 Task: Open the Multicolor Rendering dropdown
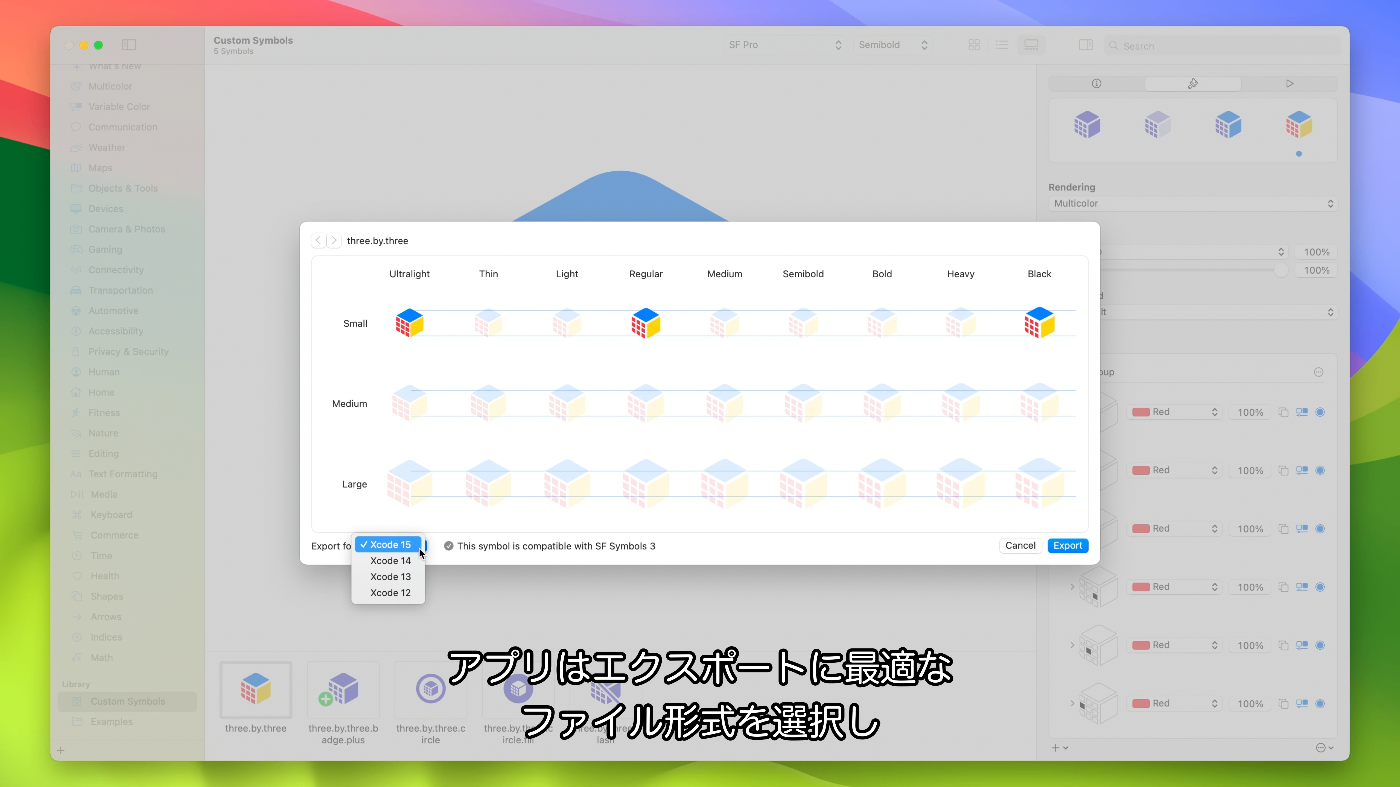(x=1193, y=204)
